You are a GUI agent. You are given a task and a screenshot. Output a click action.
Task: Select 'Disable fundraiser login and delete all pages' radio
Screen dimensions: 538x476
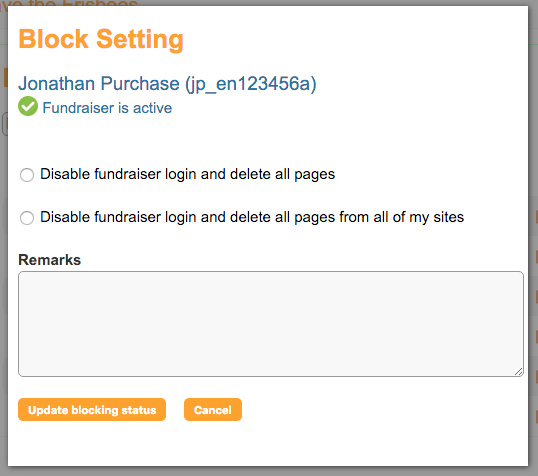tap(27, 175)
